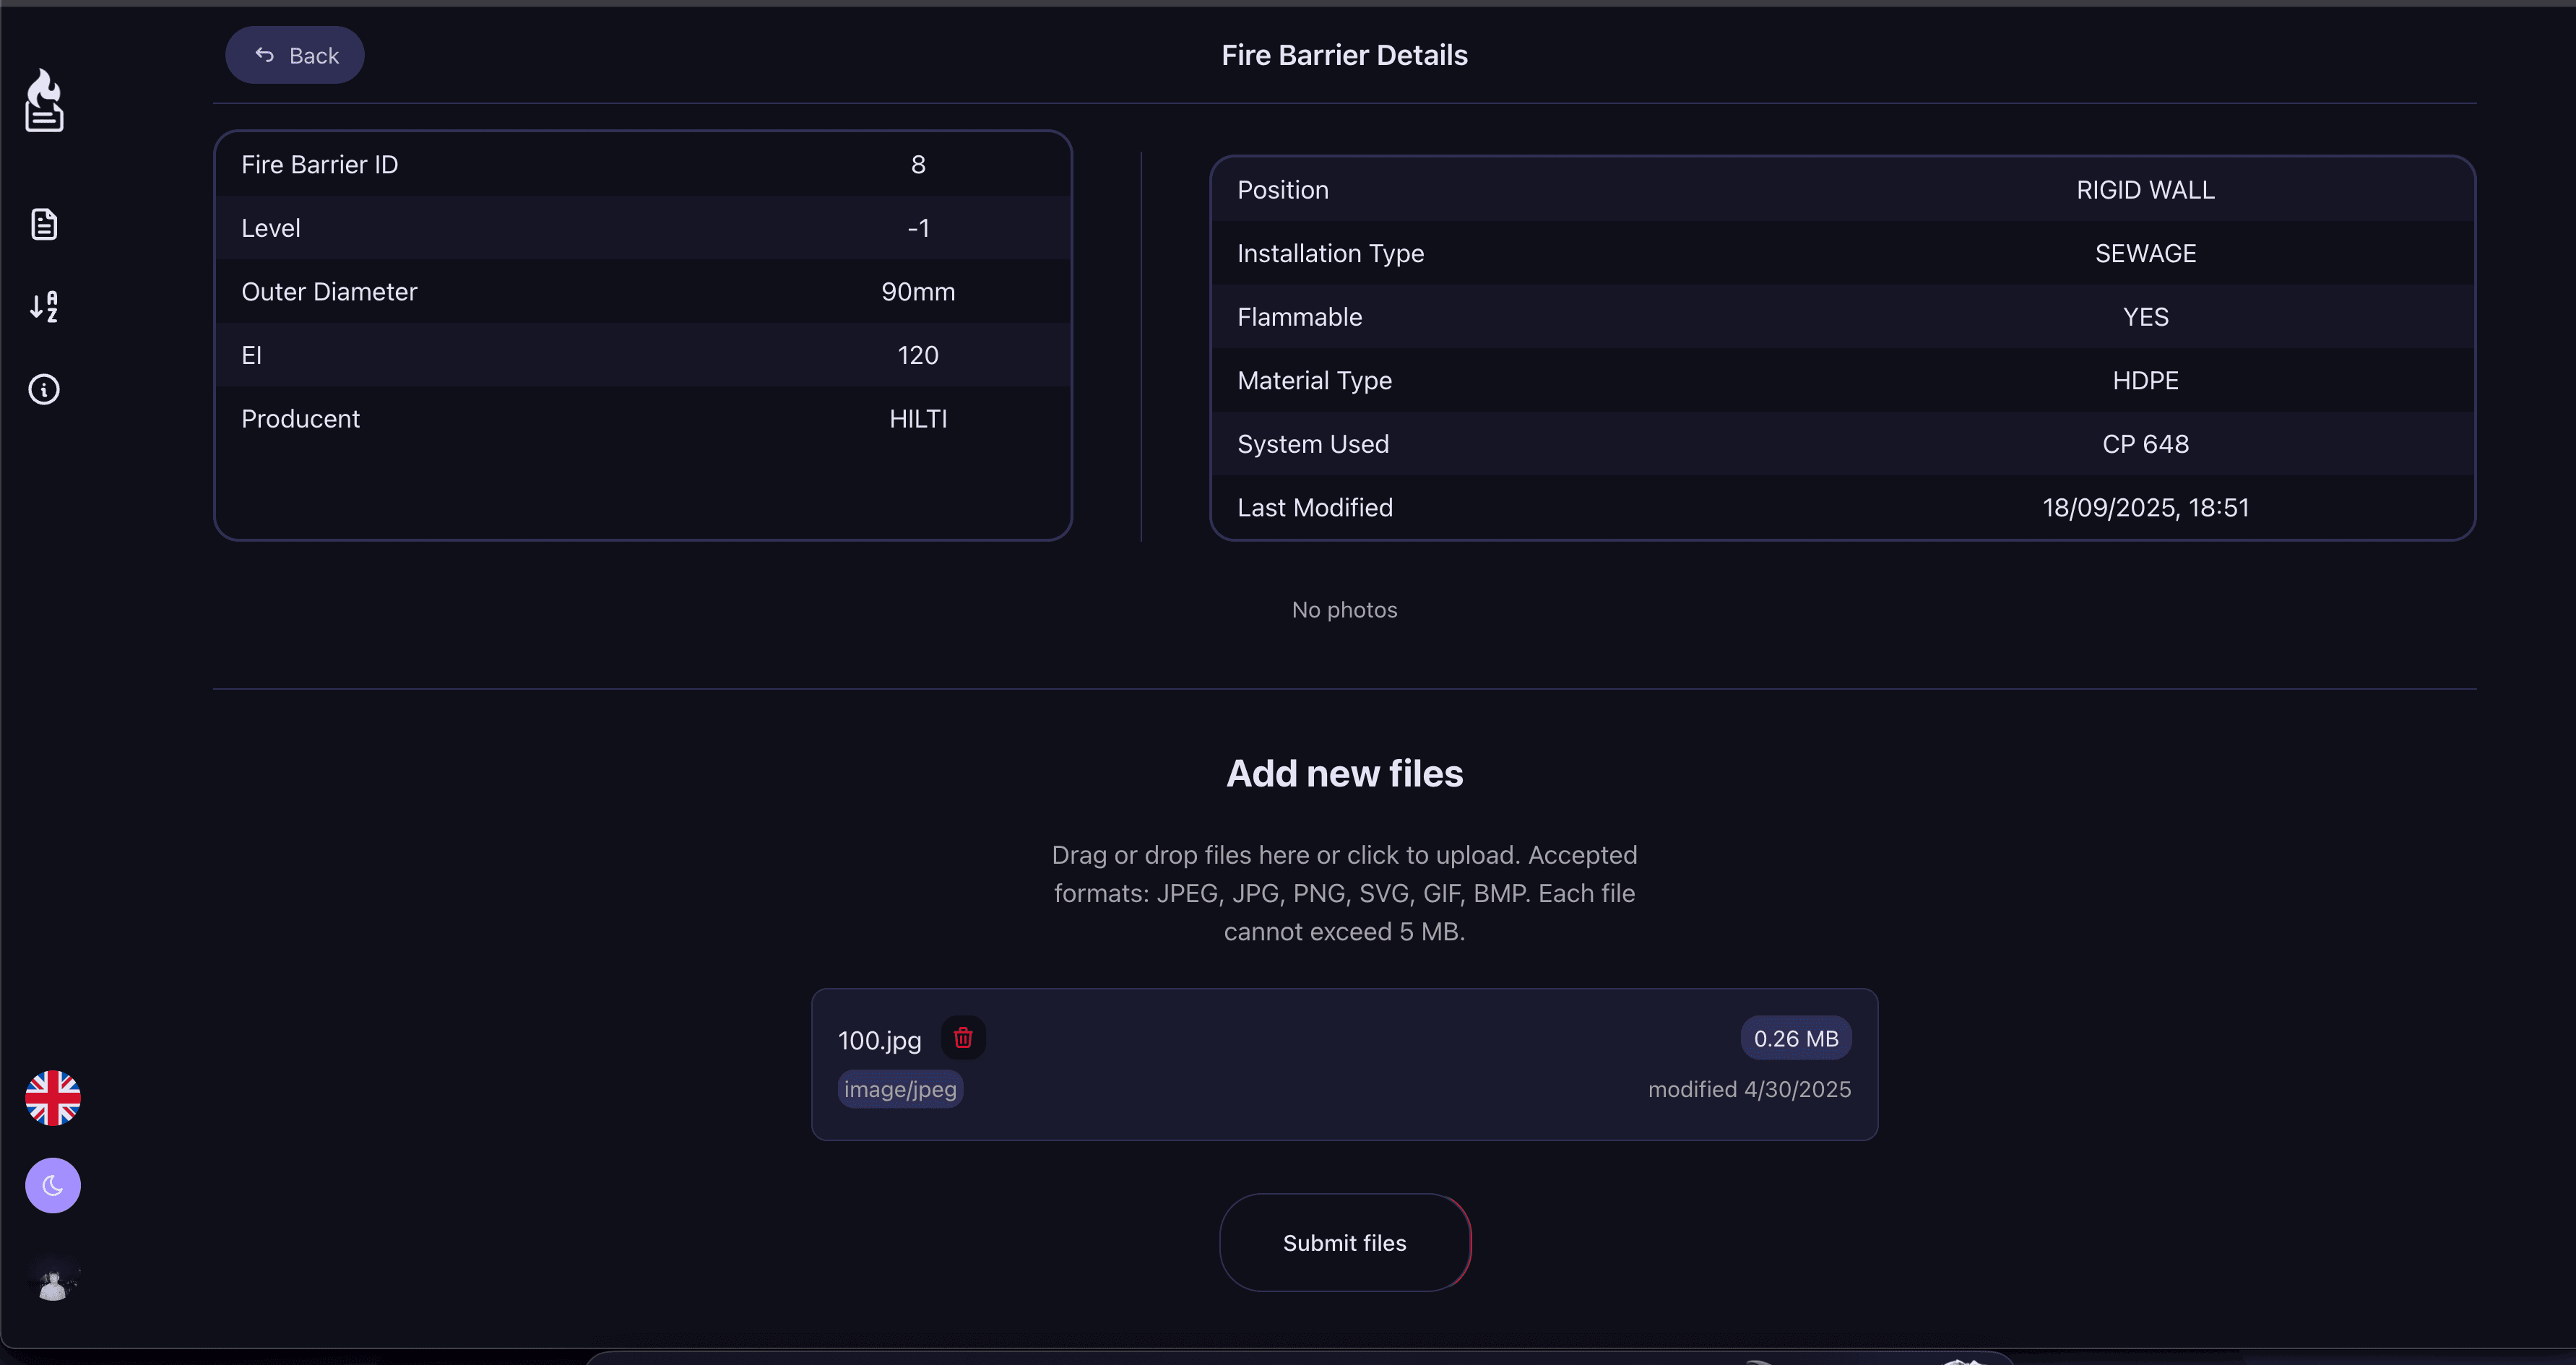This screenshot has width=2576, height=1365.
Task: Select the image/jpeg file type tag
Action: tap(898, 1089)
